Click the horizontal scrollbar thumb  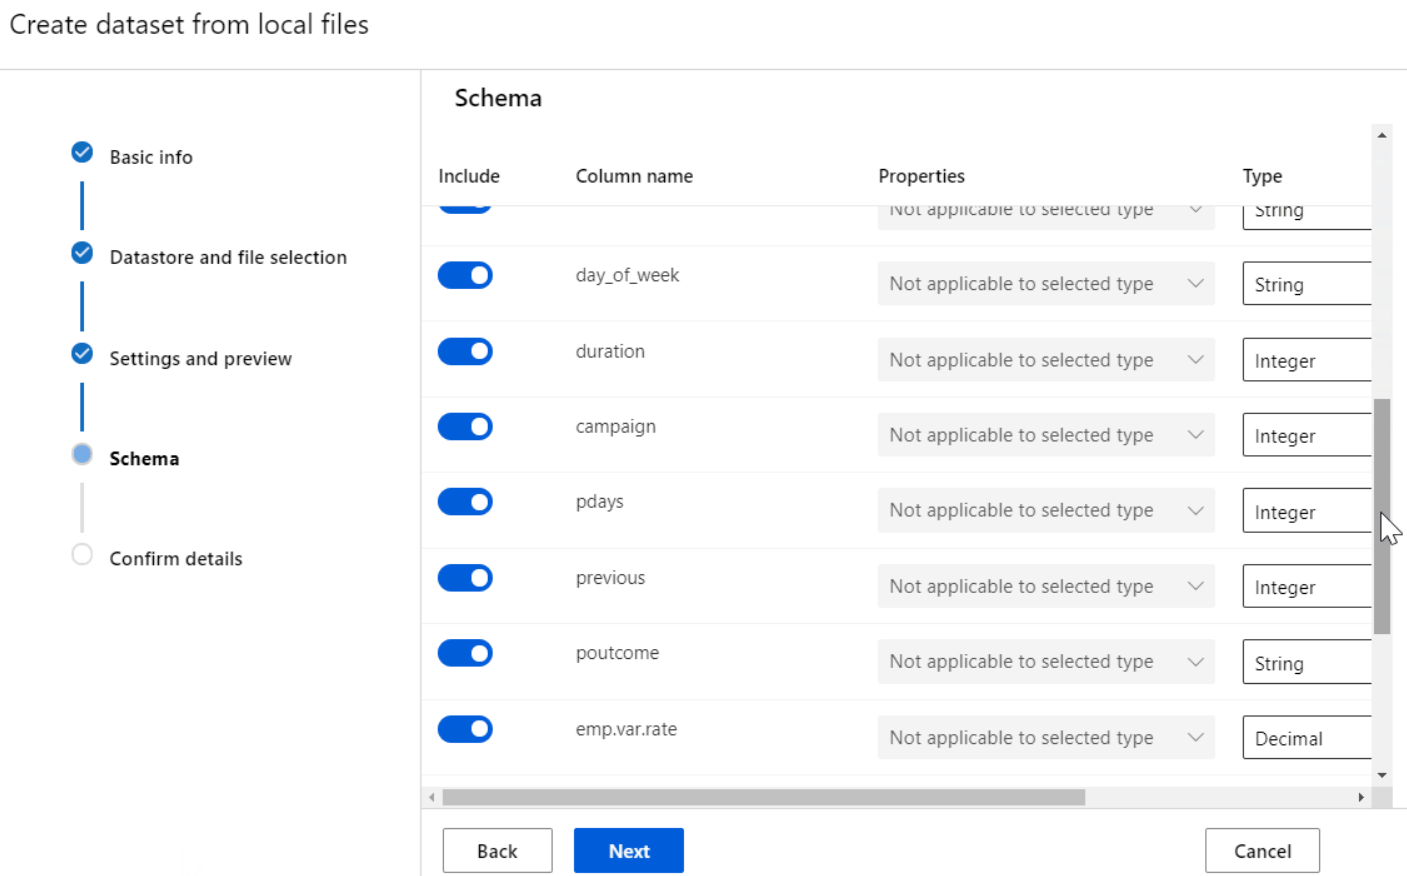(x=763, y=797)
